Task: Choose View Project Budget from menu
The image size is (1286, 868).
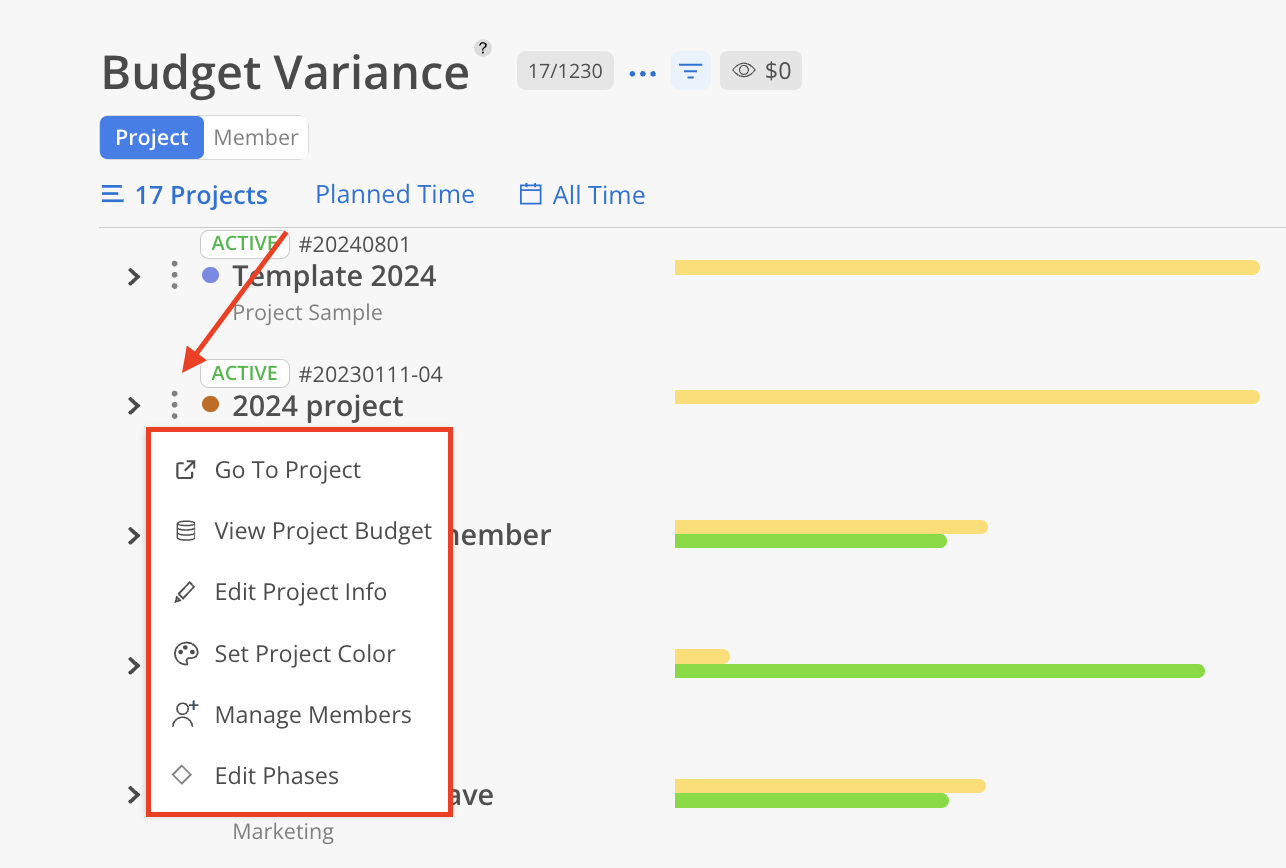Action: click(x=322, y=531)
